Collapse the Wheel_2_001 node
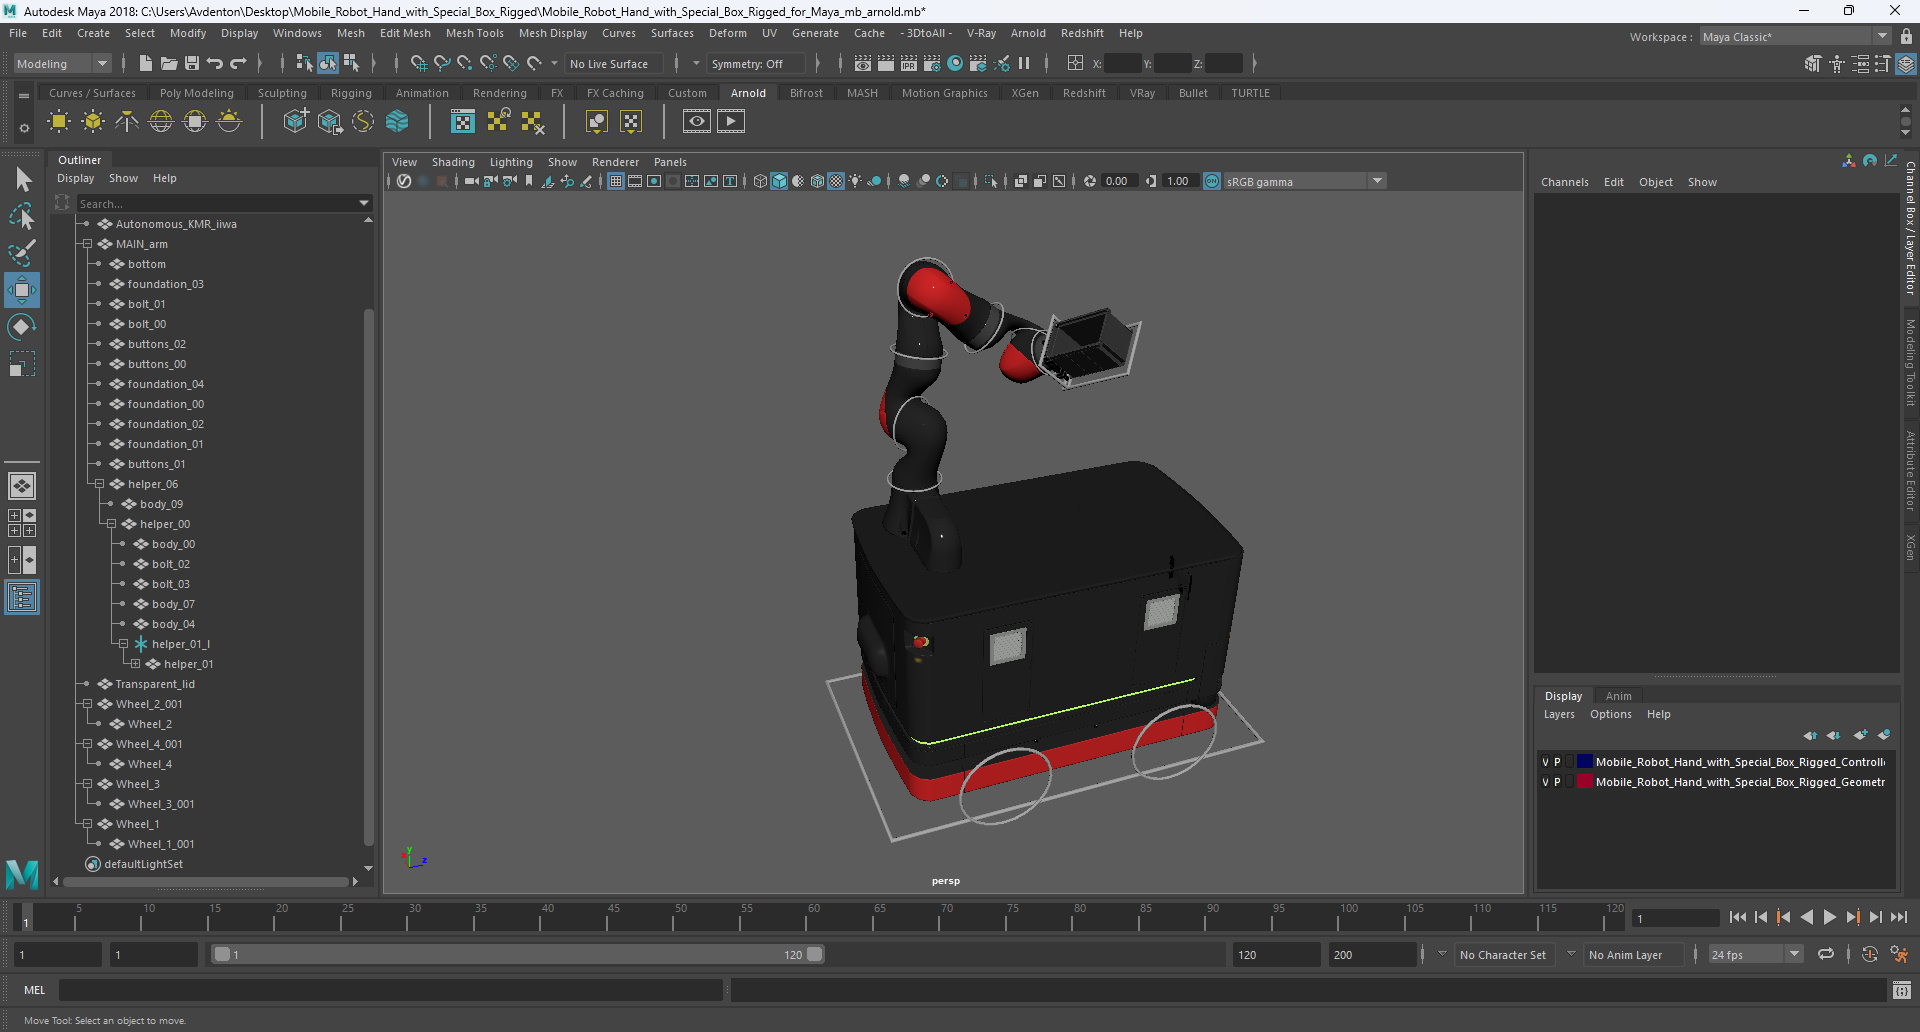This screenshot has width=1920, height=1032. pyautogui.click(x=87, y=704)
